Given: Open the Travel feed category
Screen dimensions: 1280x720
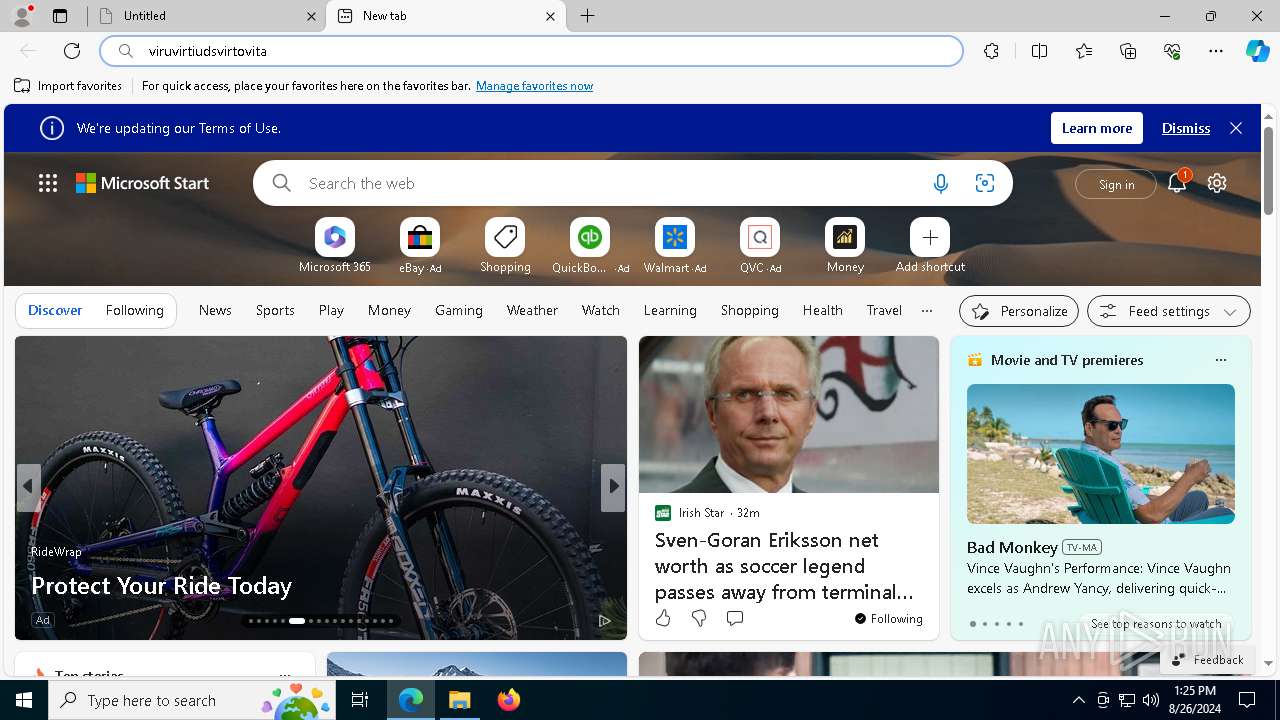Looking at the screenshot, I should 884,311.
